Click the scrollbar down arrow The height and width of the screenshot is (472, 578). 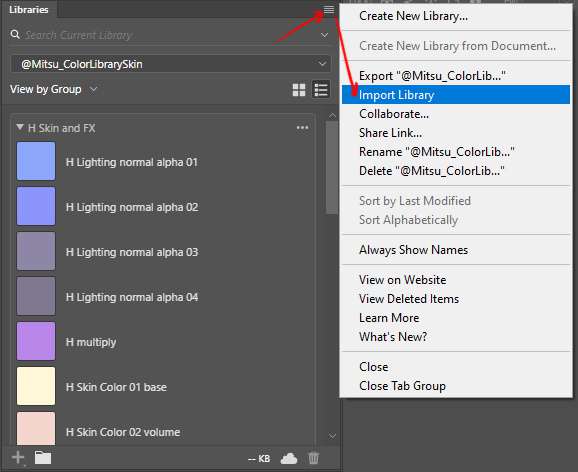pyautogui.click(x=332, y=436)
